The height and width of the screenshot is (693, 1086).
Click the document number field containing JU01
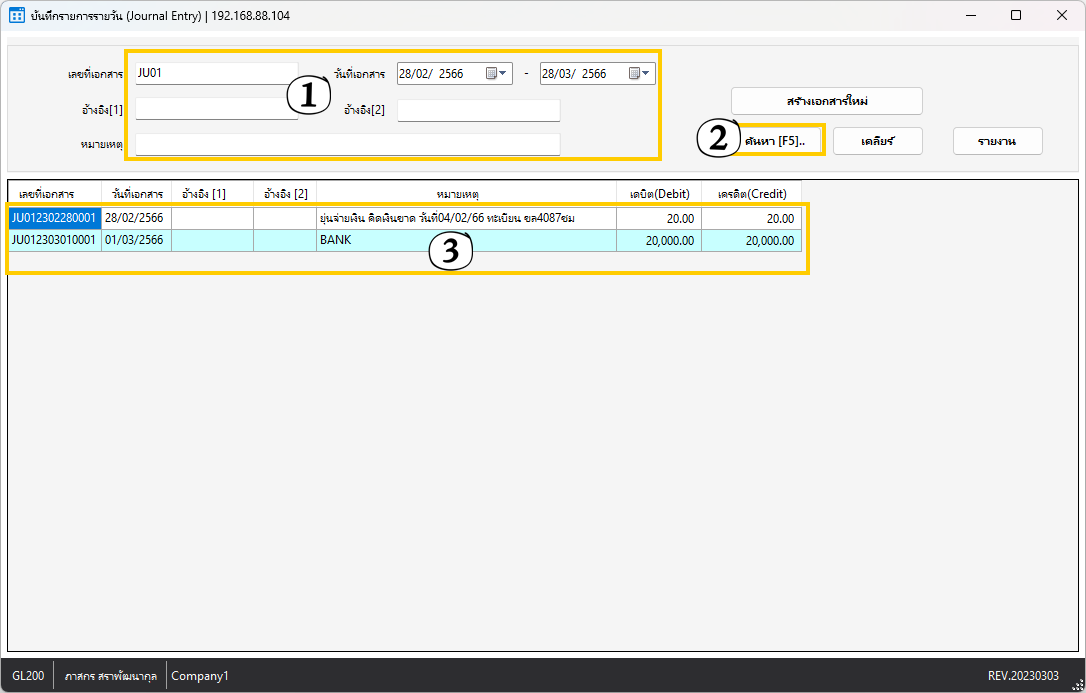[x=215, y=73]
